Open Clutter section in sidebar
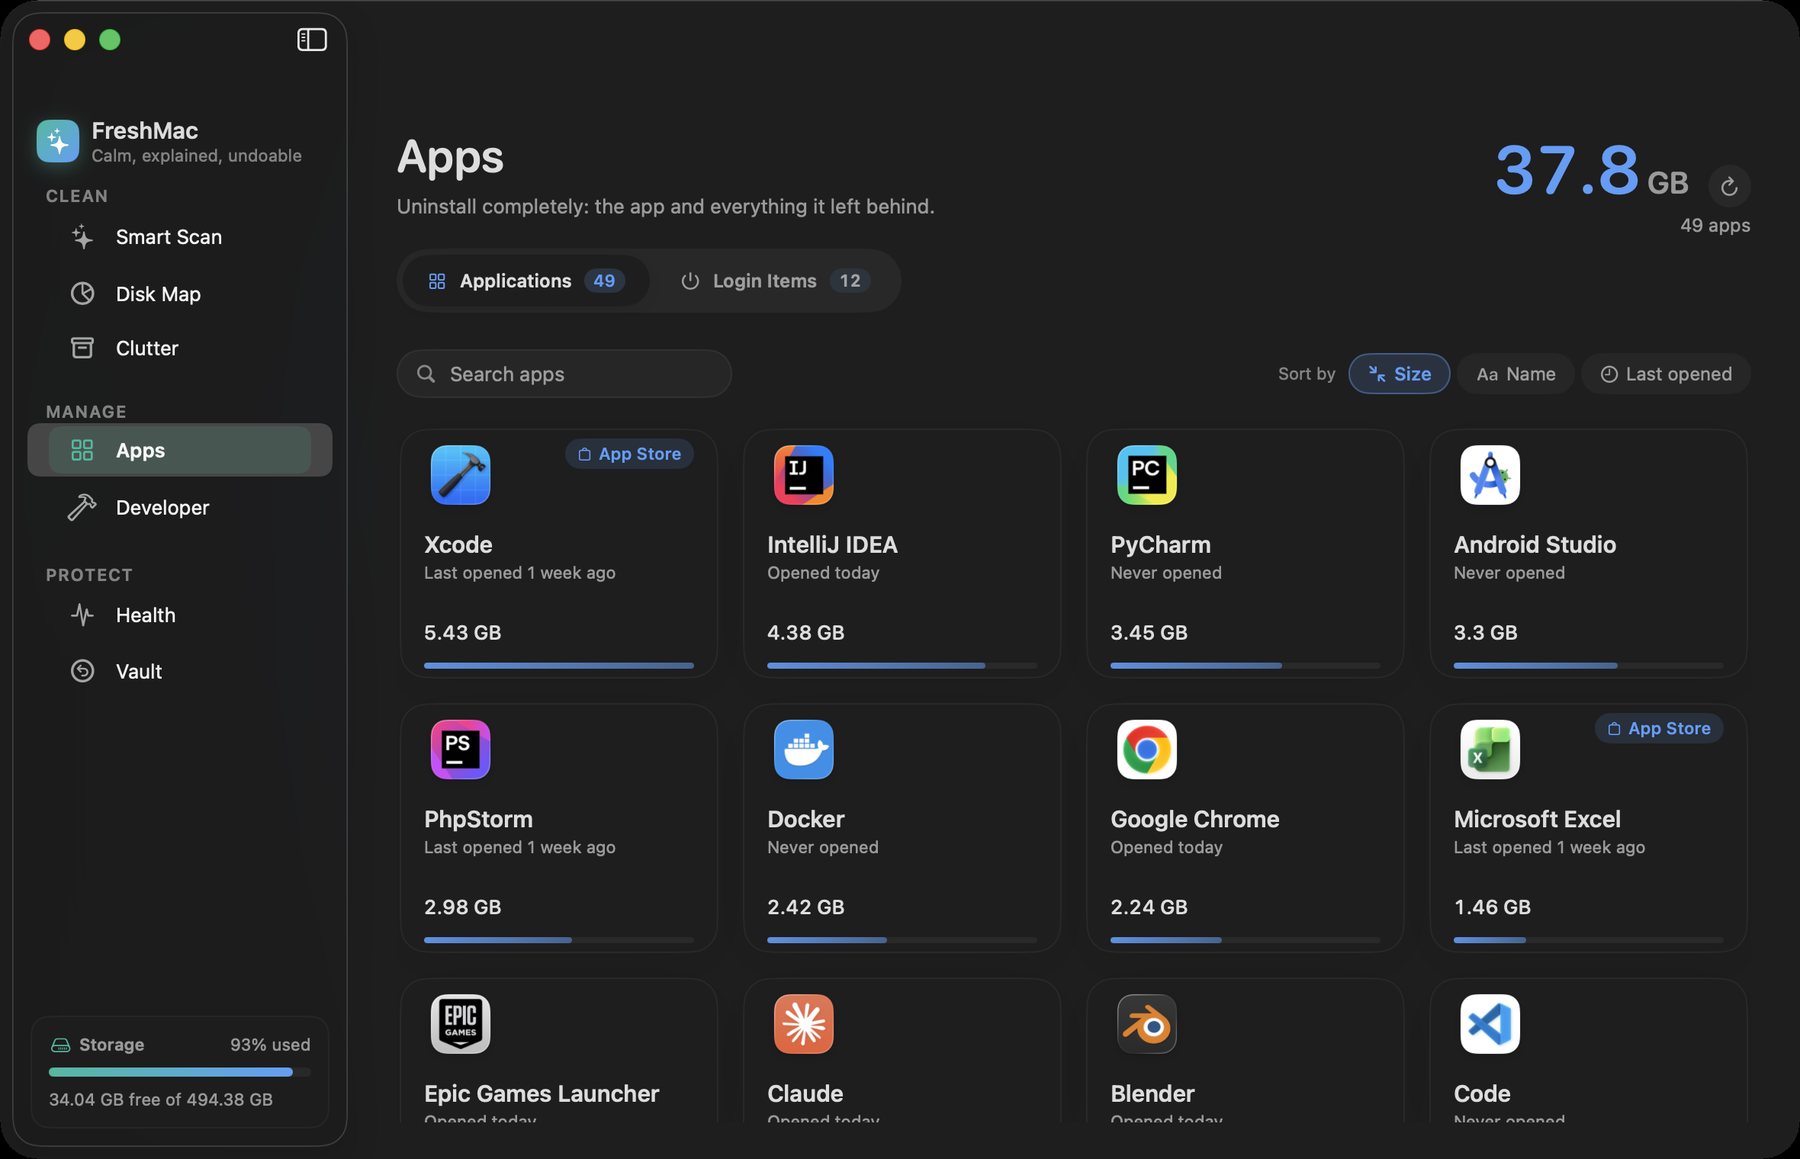Image resolution: width=1800 pixels, height=1159 pixels. [180, 348]
